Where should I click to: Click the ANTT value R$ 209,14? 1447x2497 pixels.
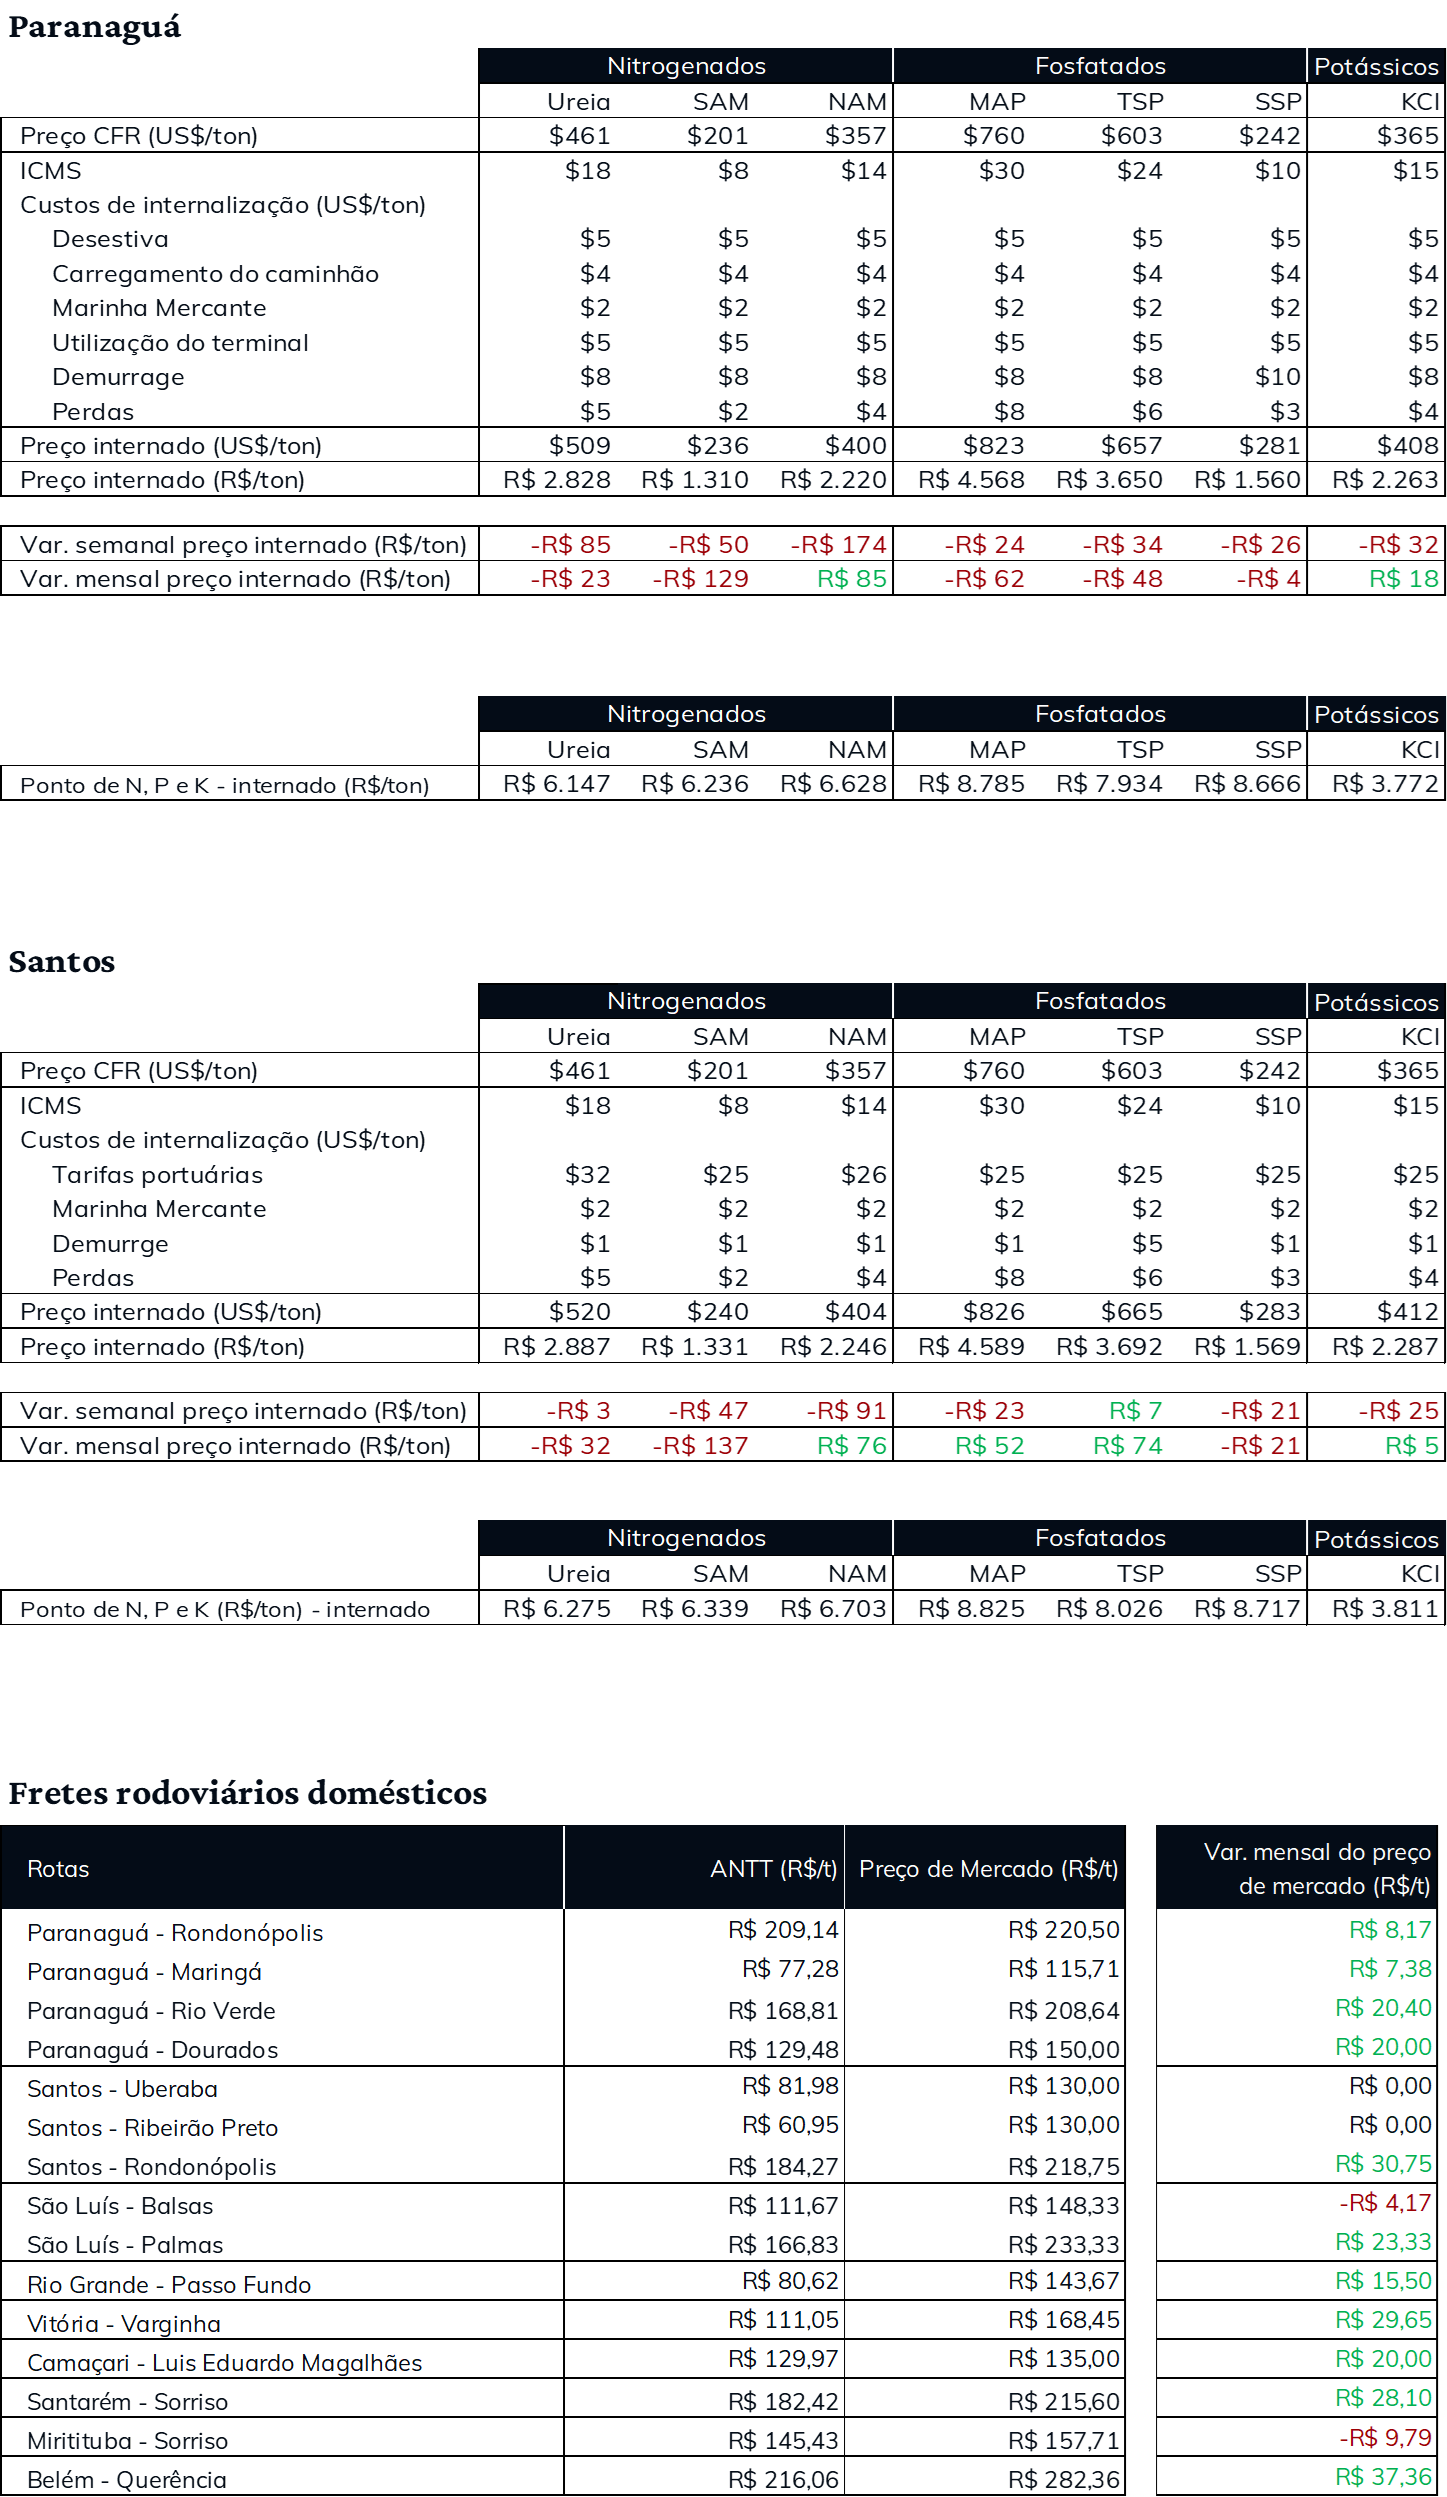[783, 1929]
